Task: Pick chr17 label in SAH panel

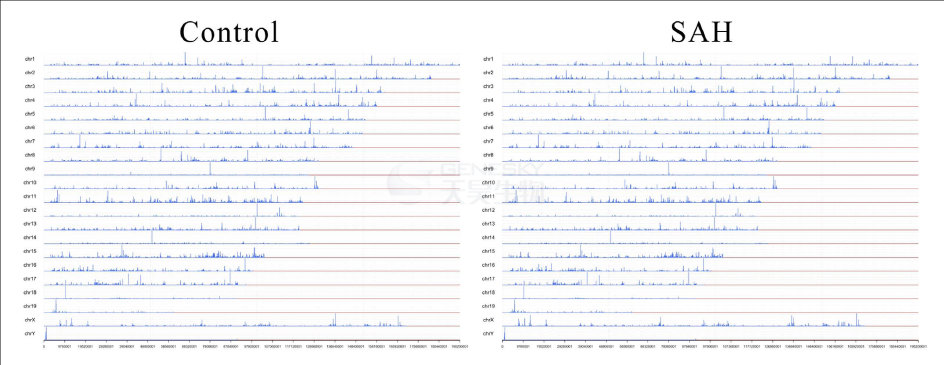Action: 489,279
